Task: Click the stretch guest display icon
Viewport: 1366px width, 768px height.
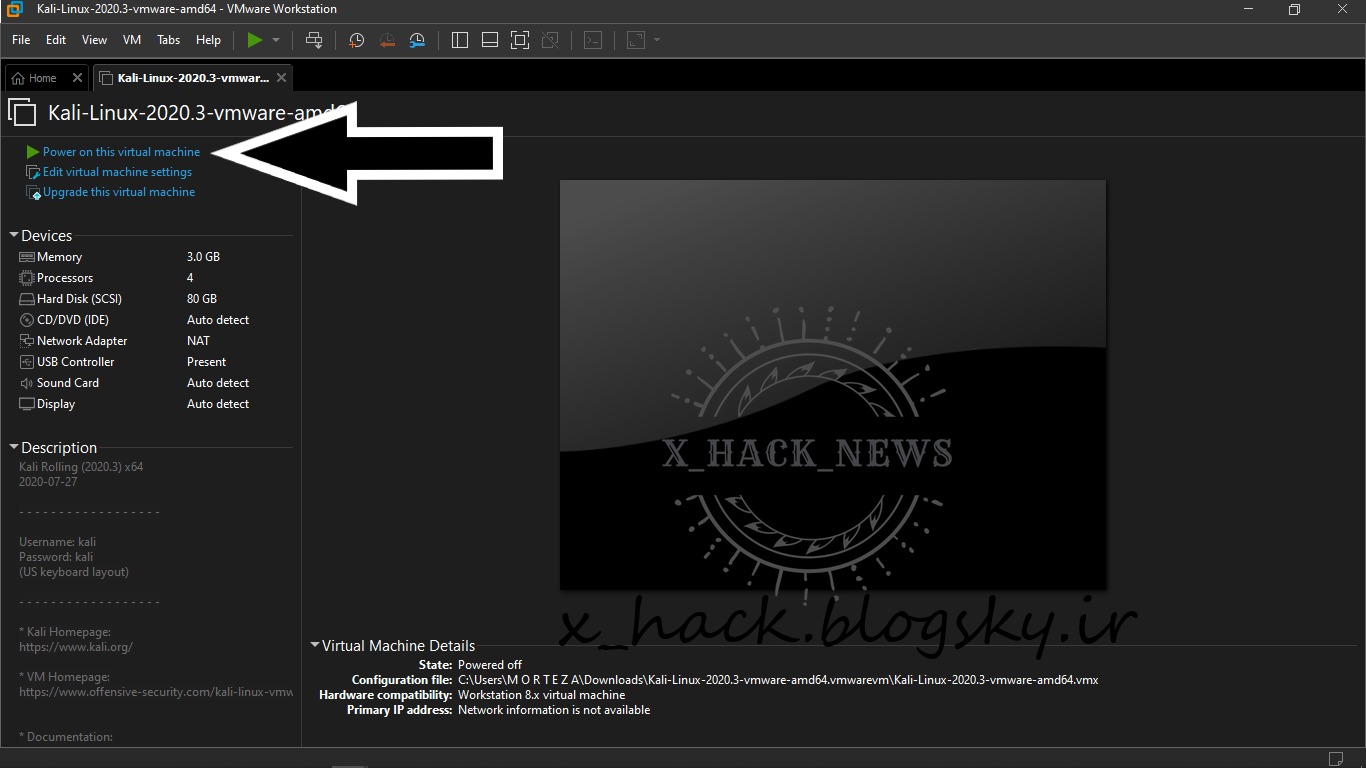Action: click(636, 40)
